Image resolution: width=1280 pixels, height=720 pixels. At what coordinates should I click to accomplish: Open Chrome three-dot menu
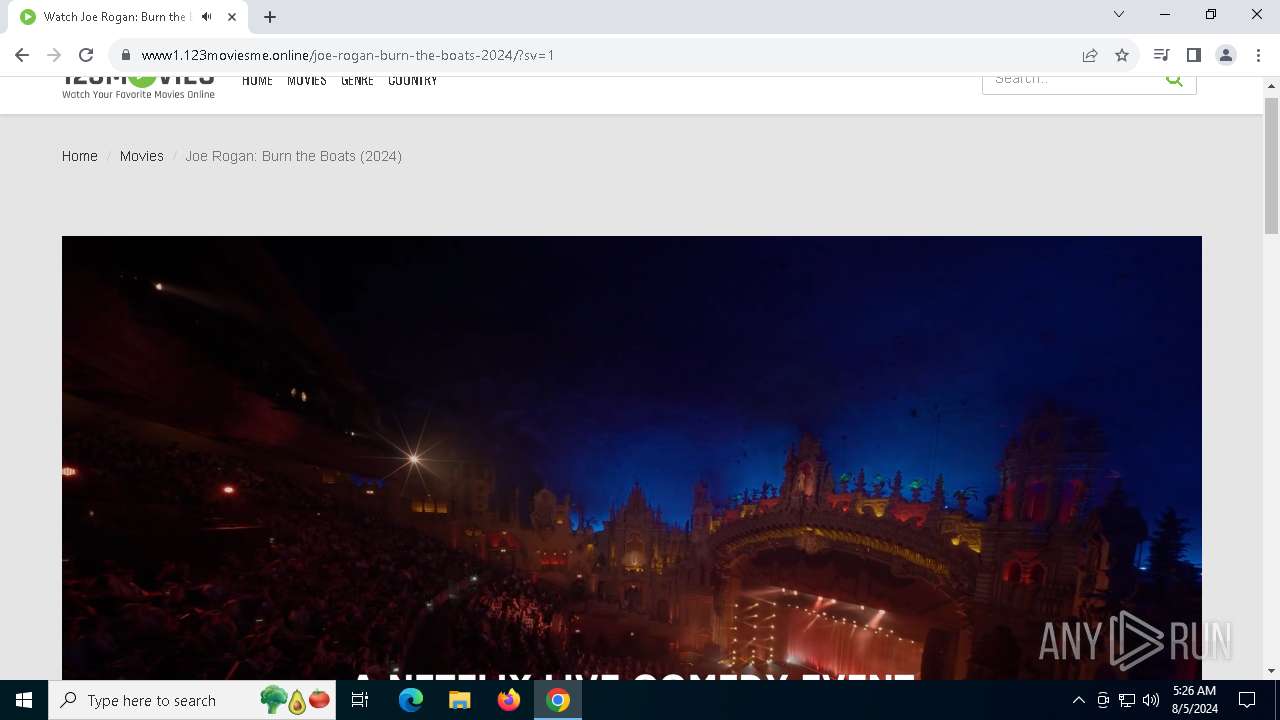tap(1257, 55)
